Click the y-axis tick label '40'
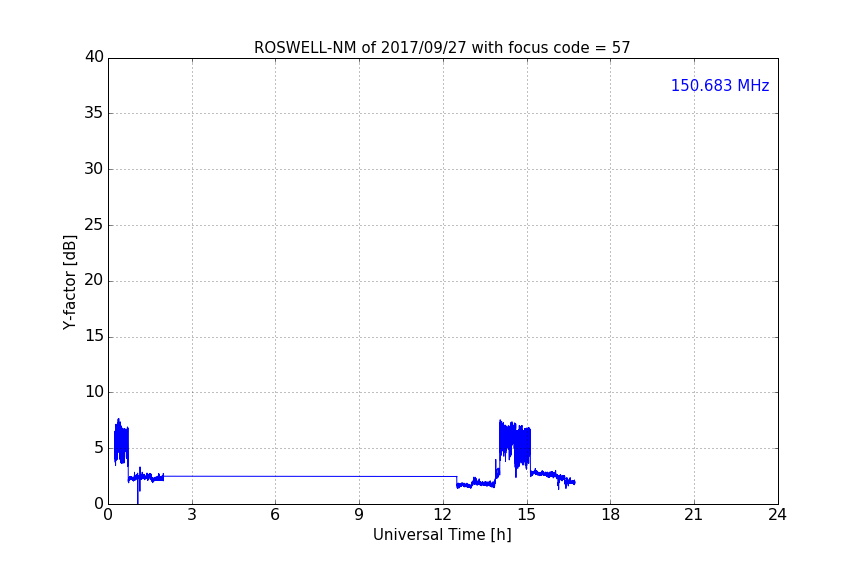Image resolution: width=864 pixels, height=576 pixels. (94, 57)
